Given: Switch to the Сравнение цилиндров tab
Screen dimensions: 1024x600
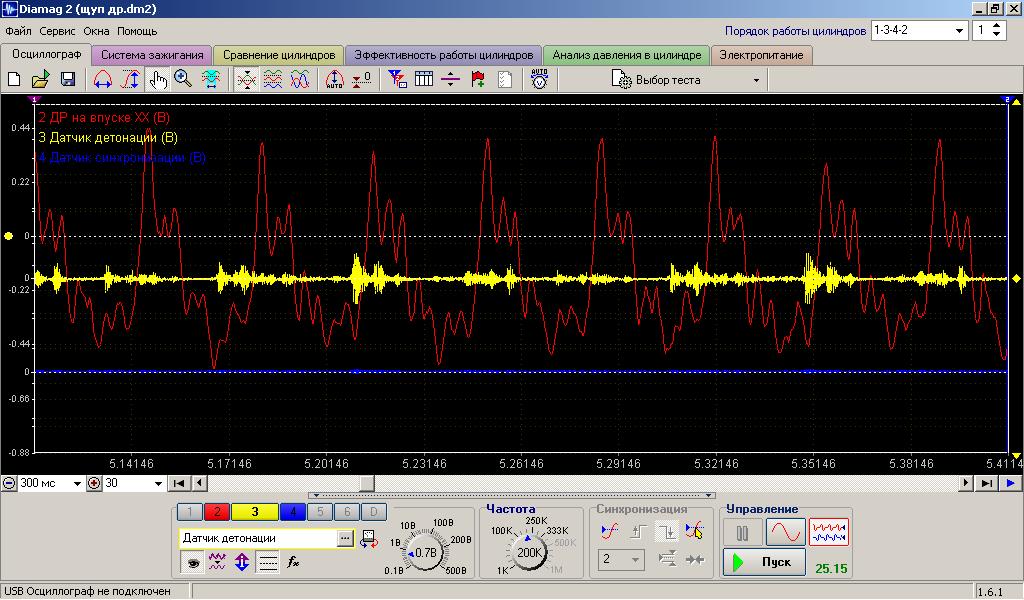Looking at the screenshot, I should [x=279, y=55].
